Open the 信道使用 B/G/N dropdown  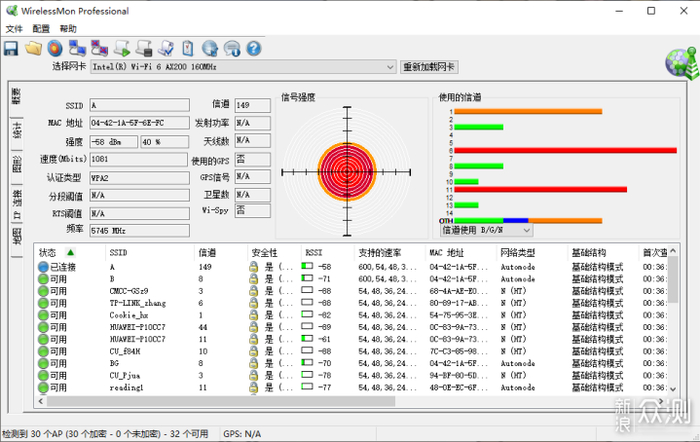(487, 230)
